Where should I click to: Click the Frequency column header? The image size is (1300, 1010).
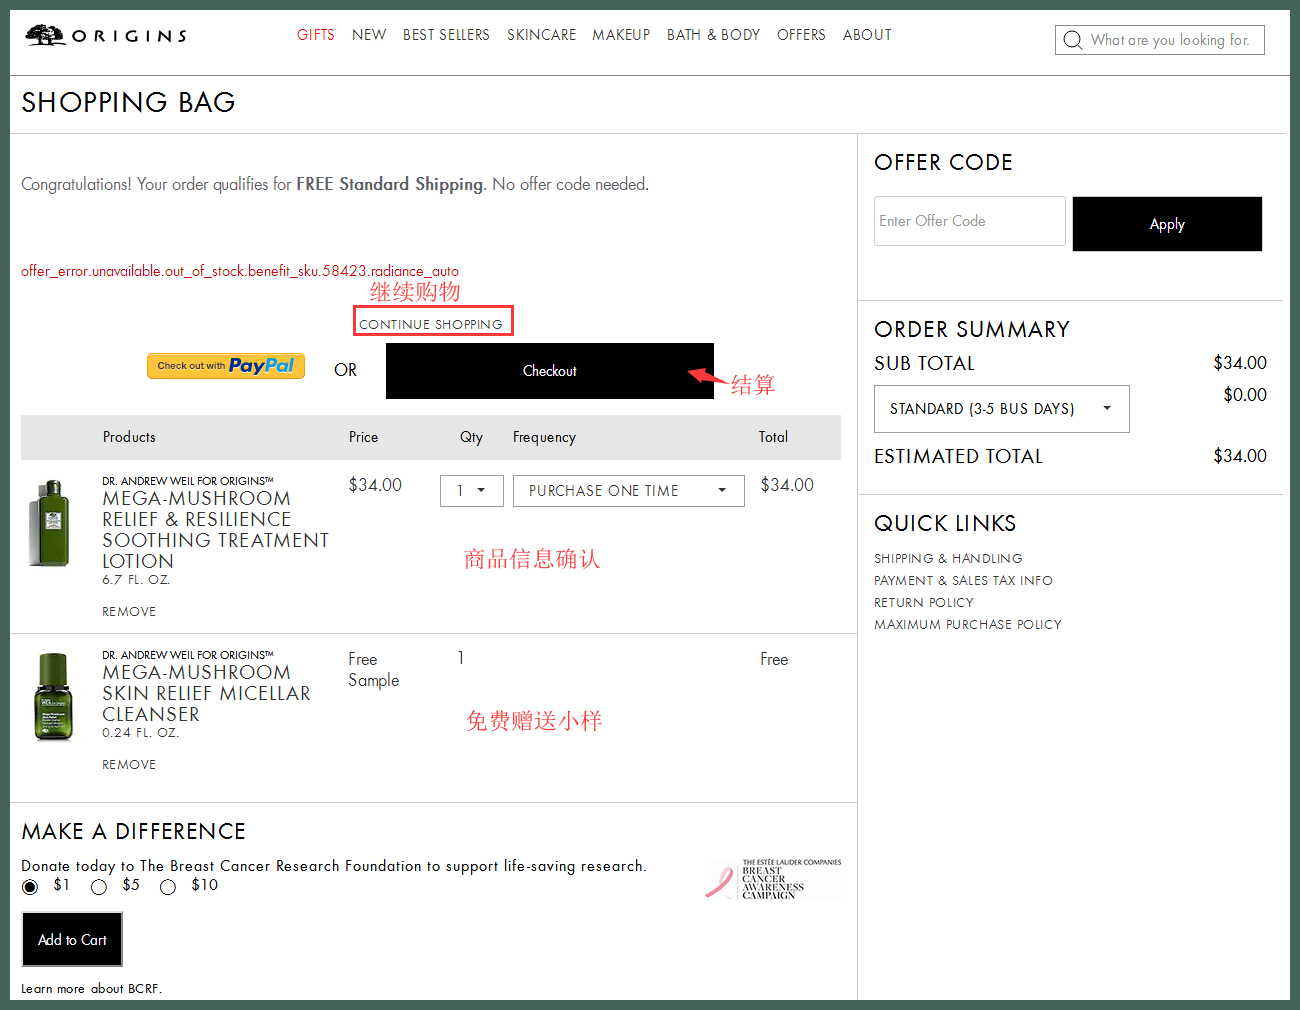point(544,437)
